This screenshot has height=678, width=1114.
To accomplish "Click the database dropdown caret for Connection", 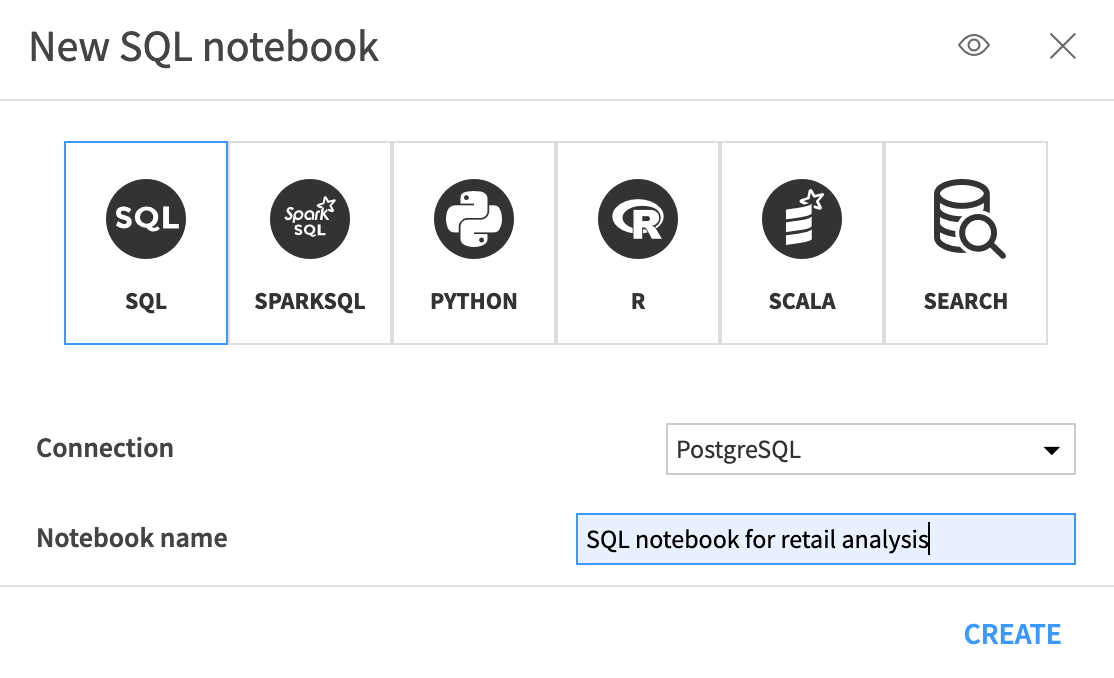I will pyautogui.click(x=1051, y=449).
